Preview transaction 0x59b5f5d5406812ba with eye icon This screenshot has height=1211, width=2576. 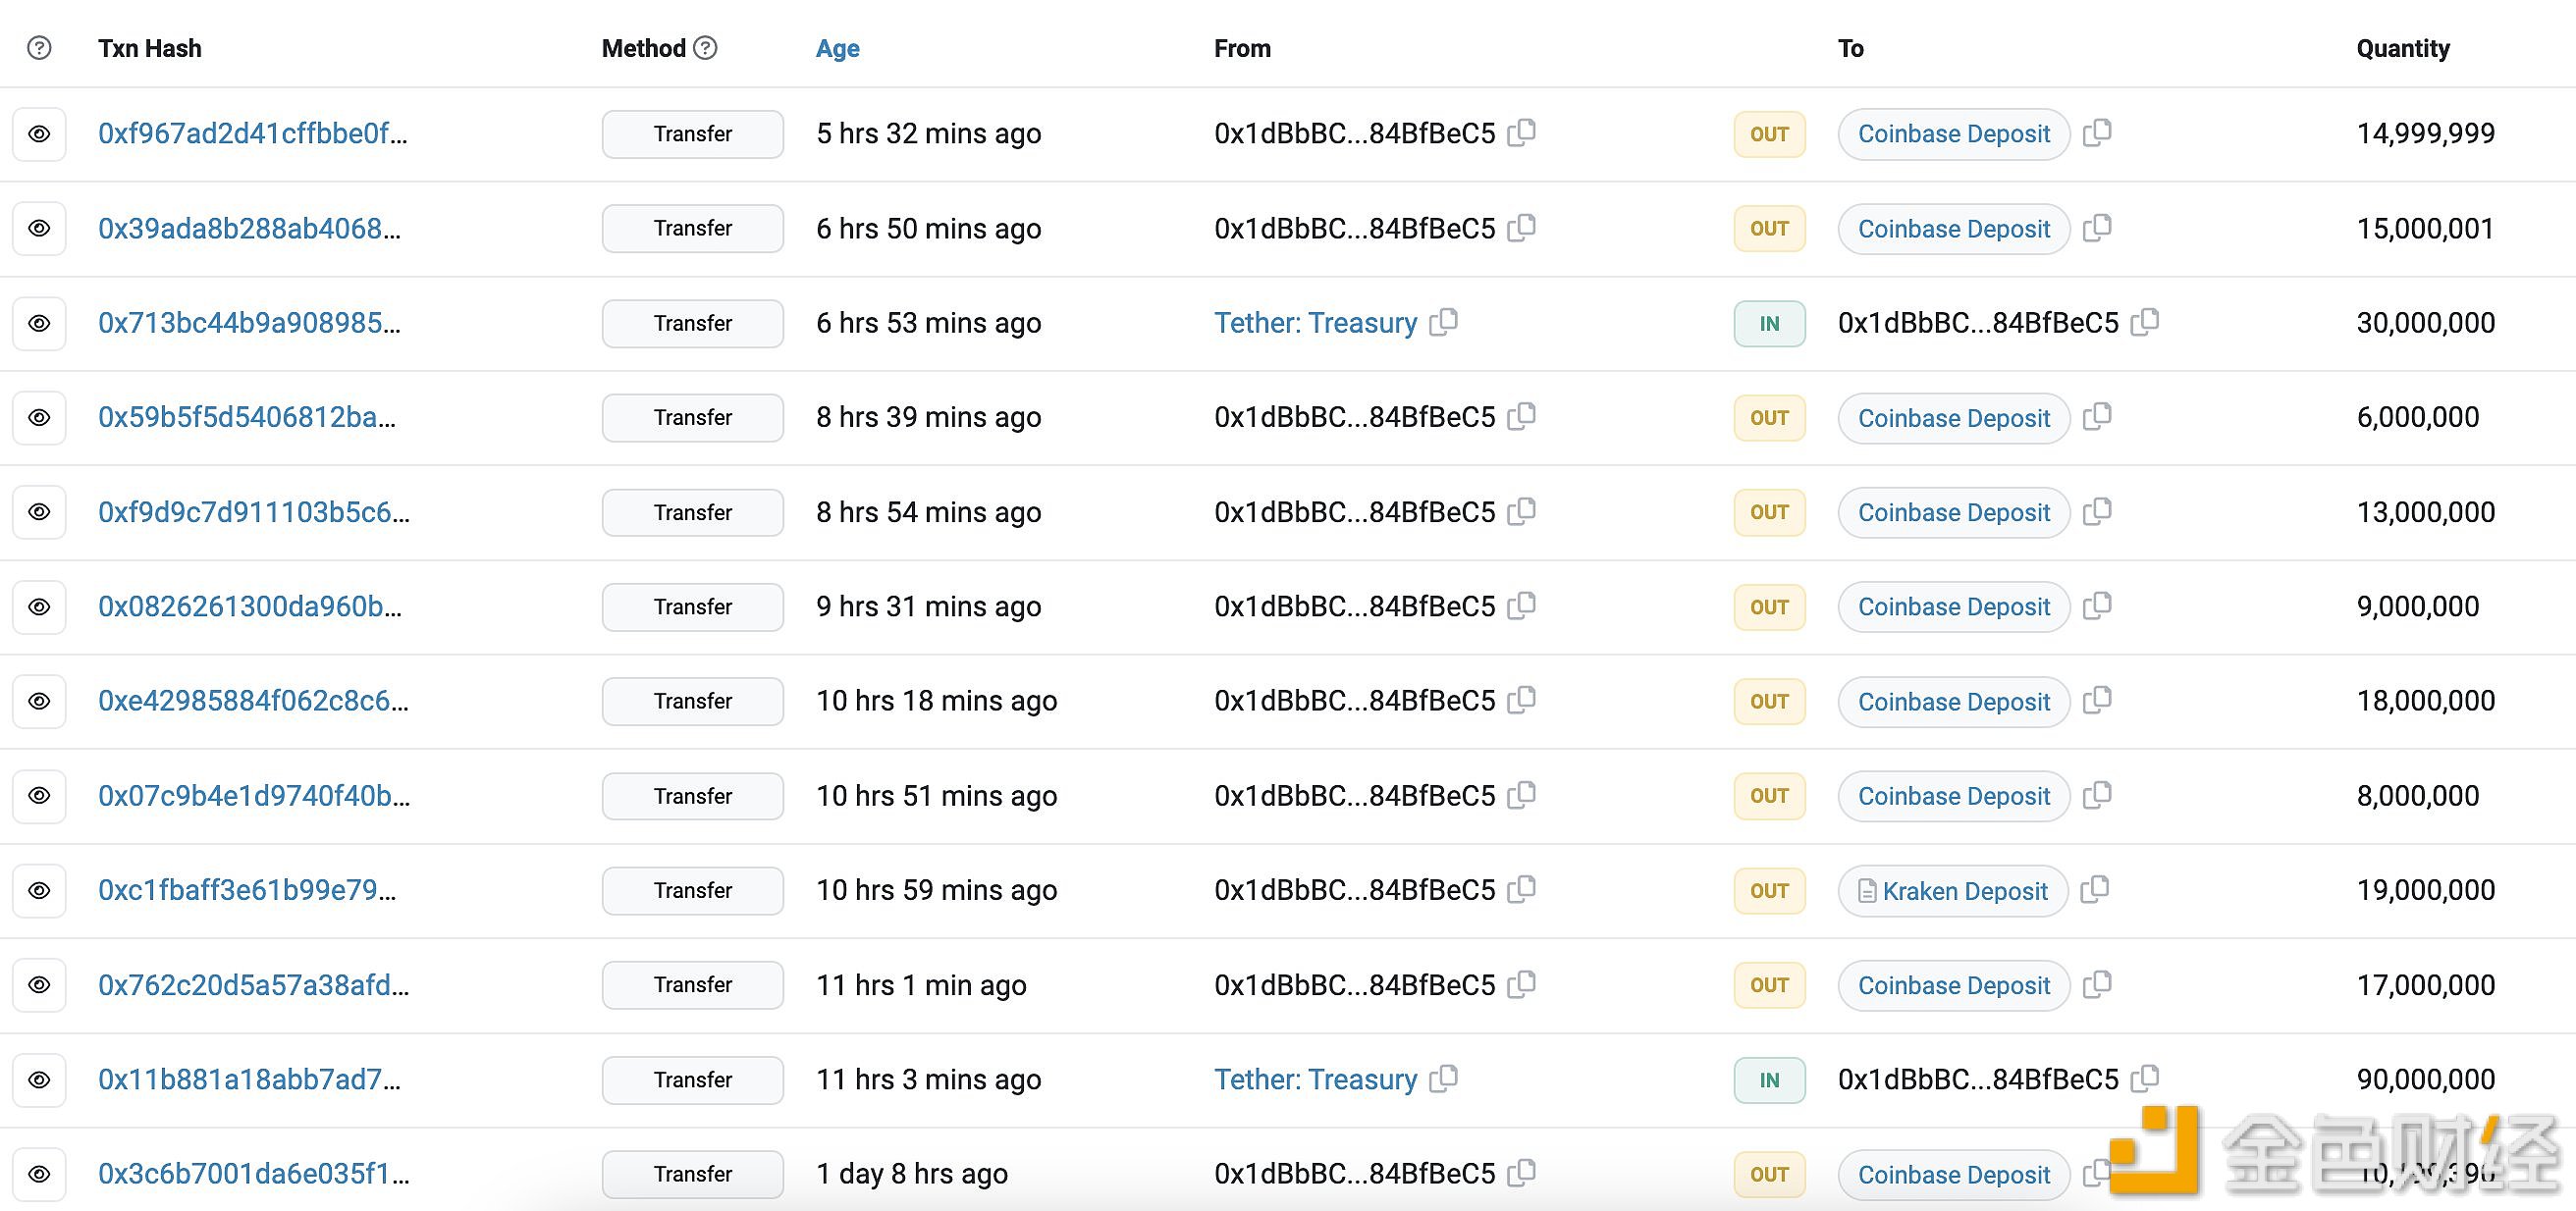coord(39,417)
